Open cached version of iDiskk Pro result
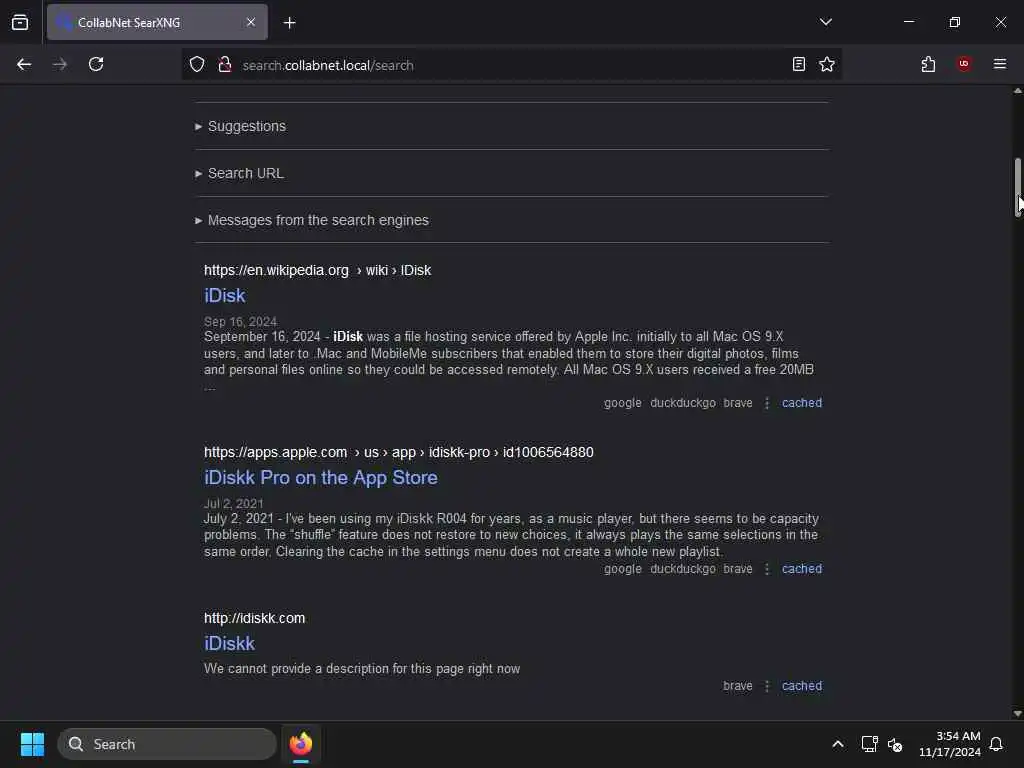 802,569
